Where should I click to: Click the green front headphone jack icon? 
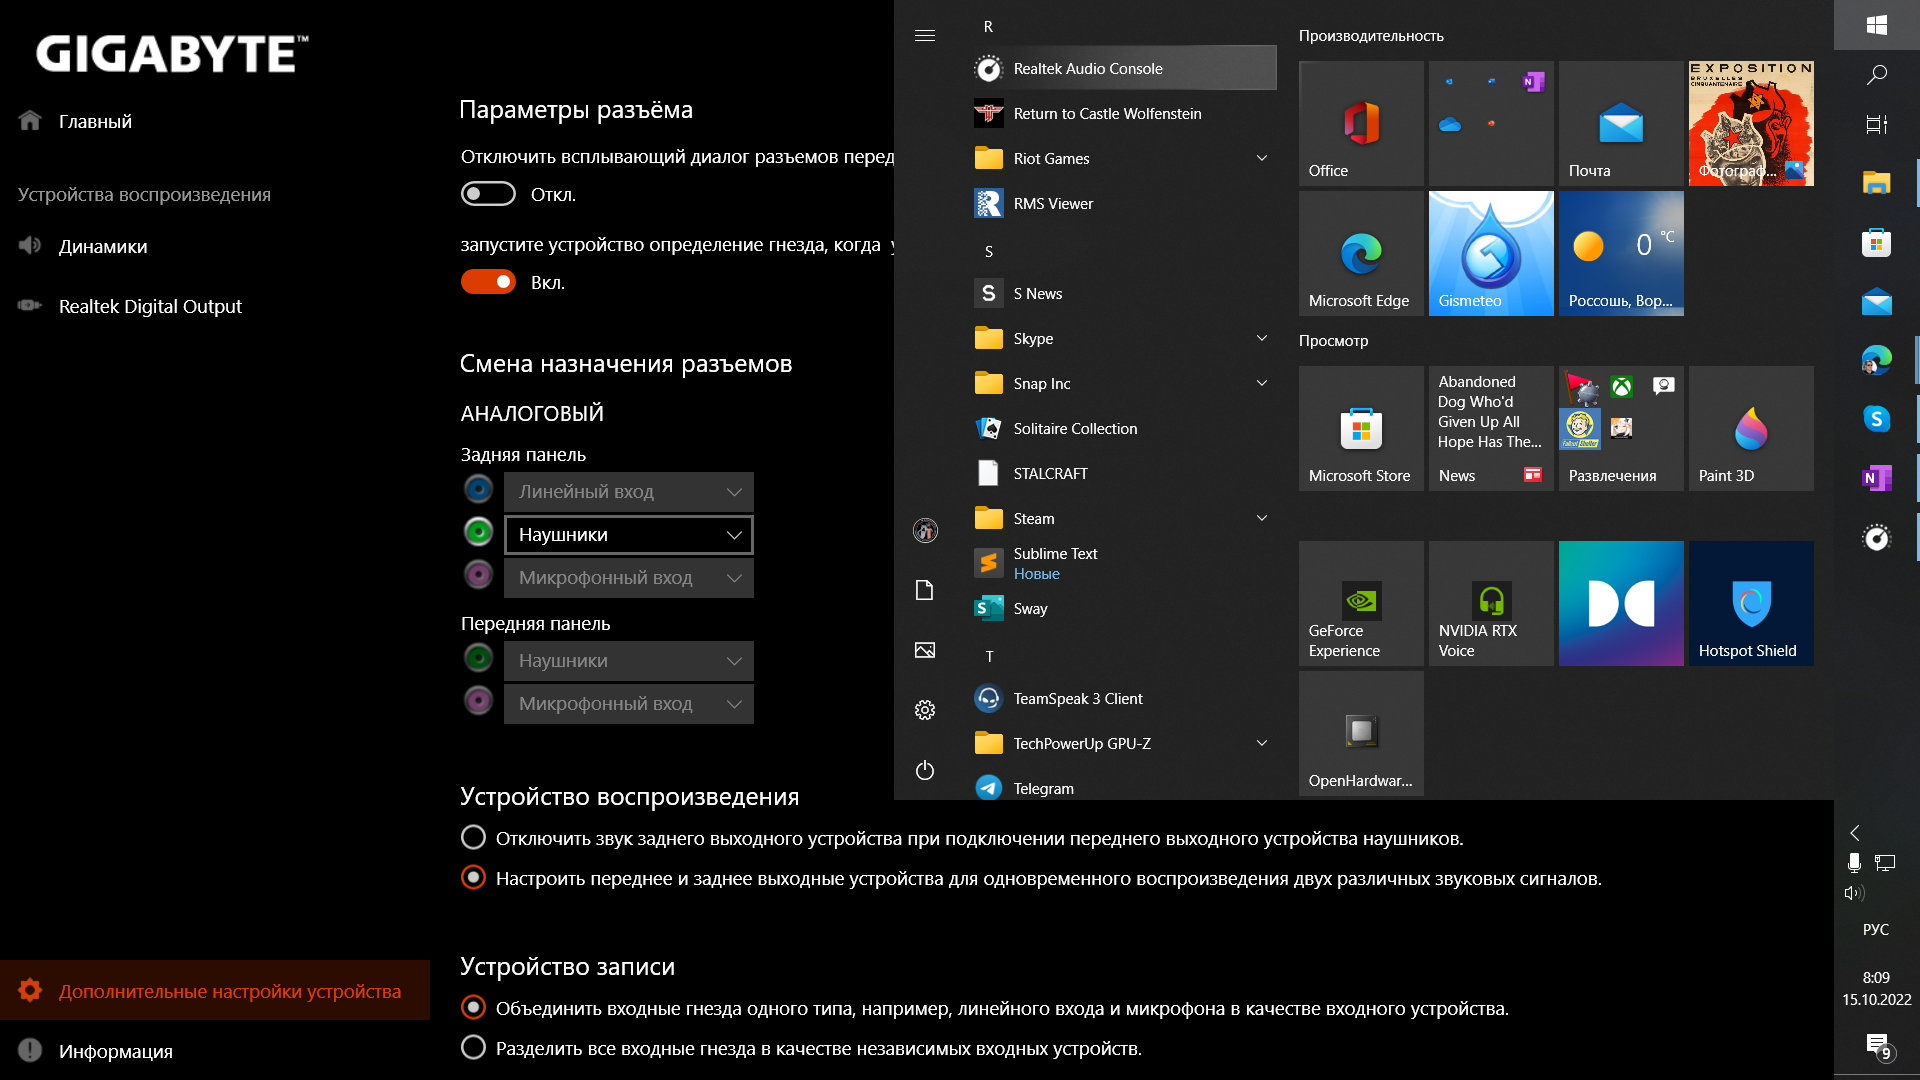(x=479, y=658)
